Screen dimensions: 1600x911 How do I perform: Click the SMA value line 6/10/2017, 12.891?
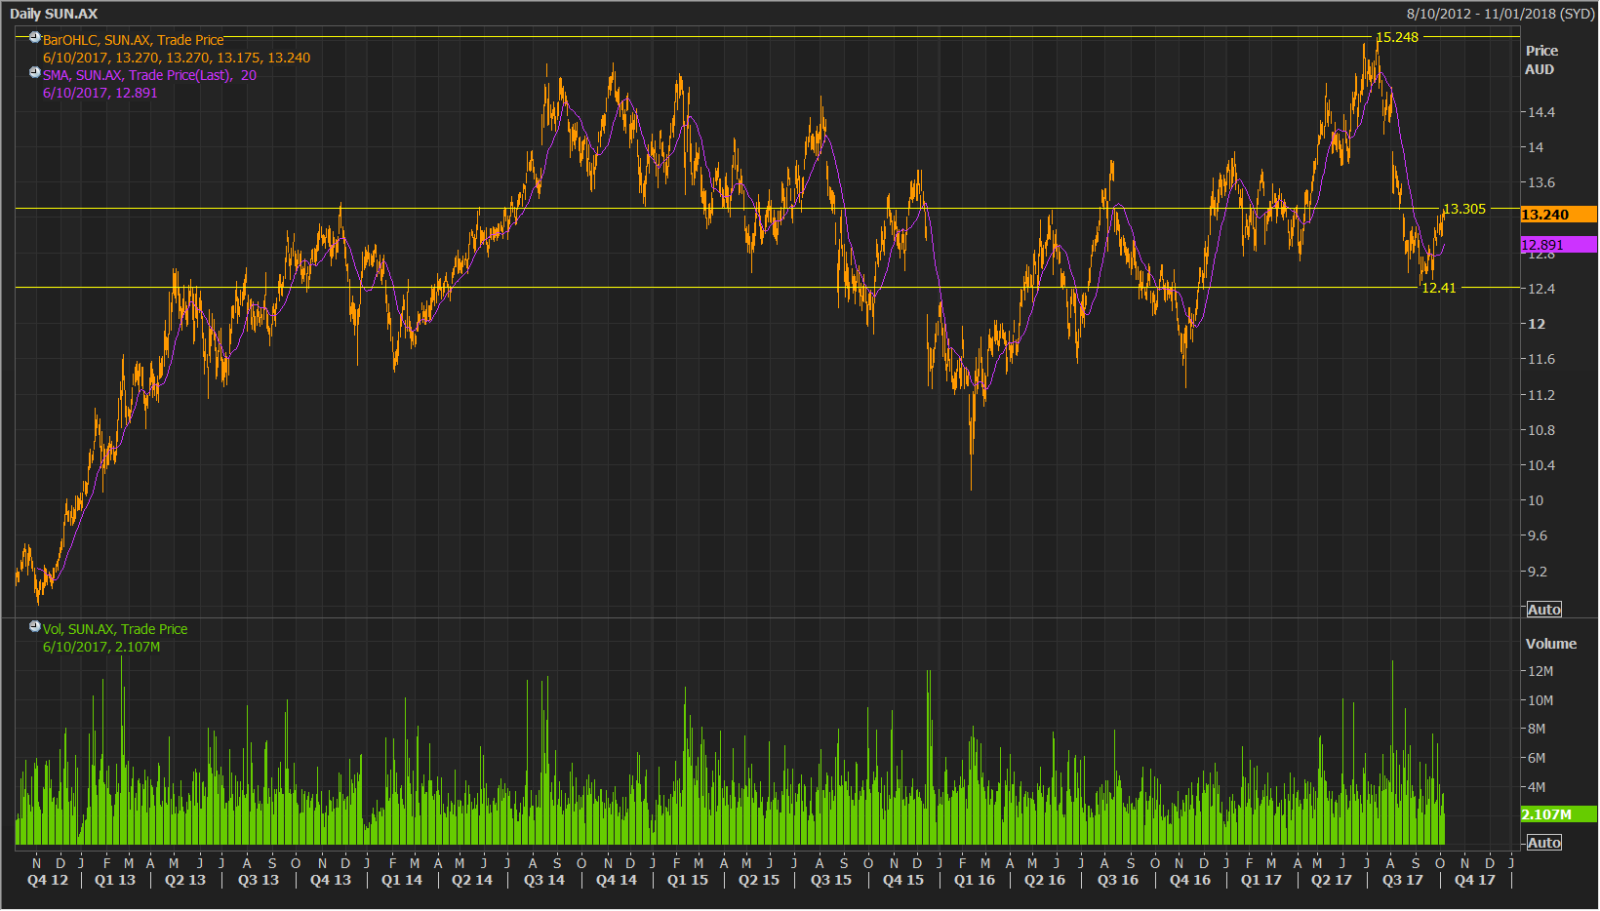100,93
